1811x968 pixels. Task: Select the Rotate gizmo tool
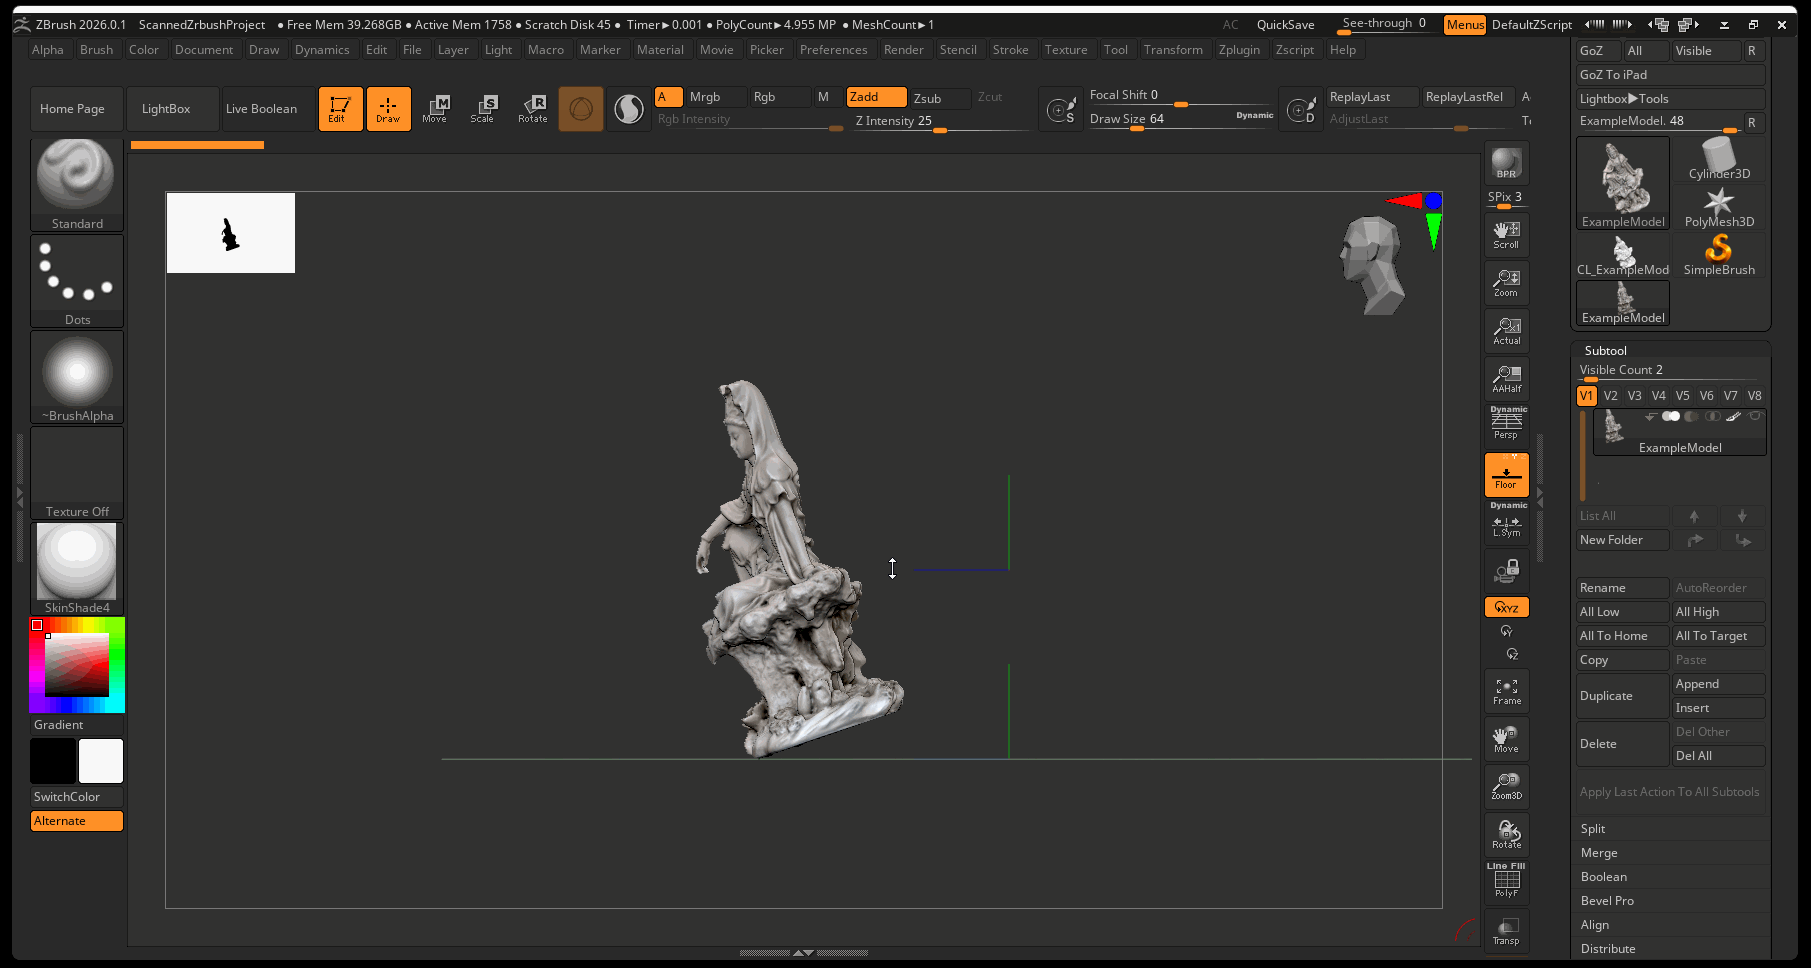(x=532, y=108)
